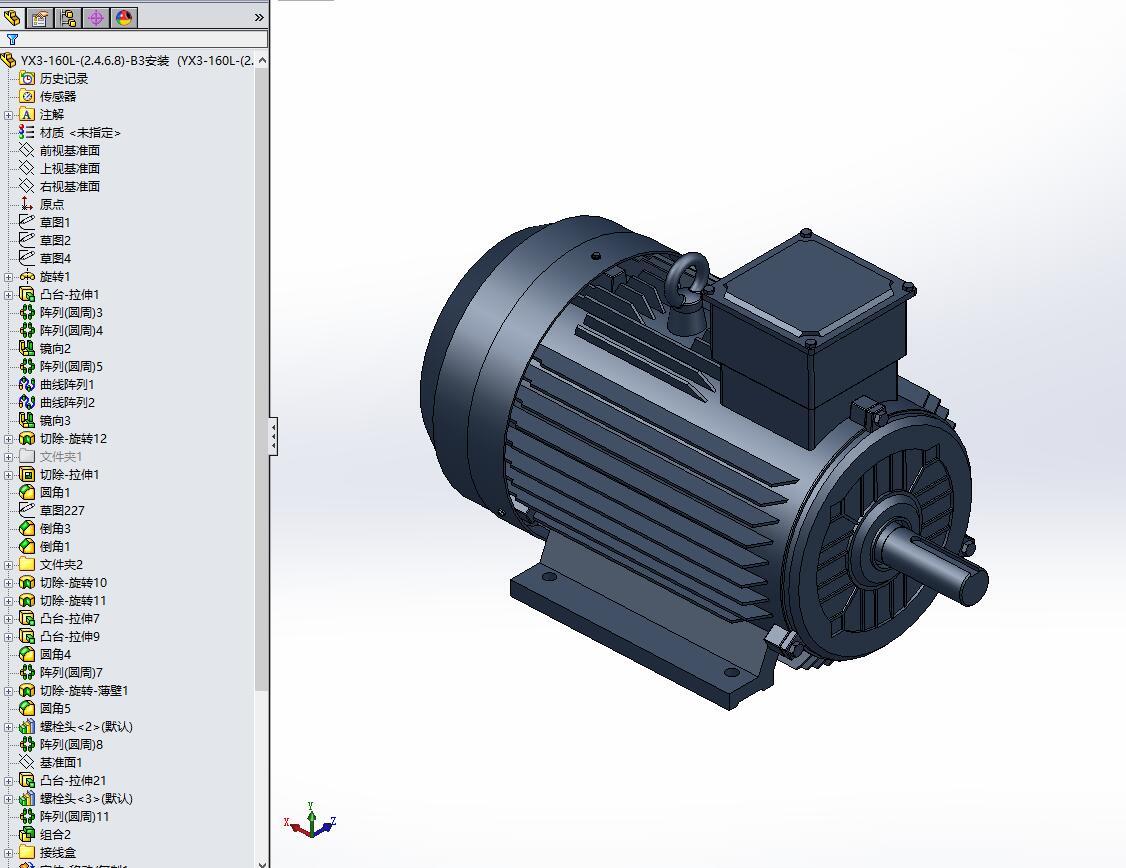Click the feature tree scroll-down arrow
This screenshot has height=868, width=1126.
[x=262, y=862]
